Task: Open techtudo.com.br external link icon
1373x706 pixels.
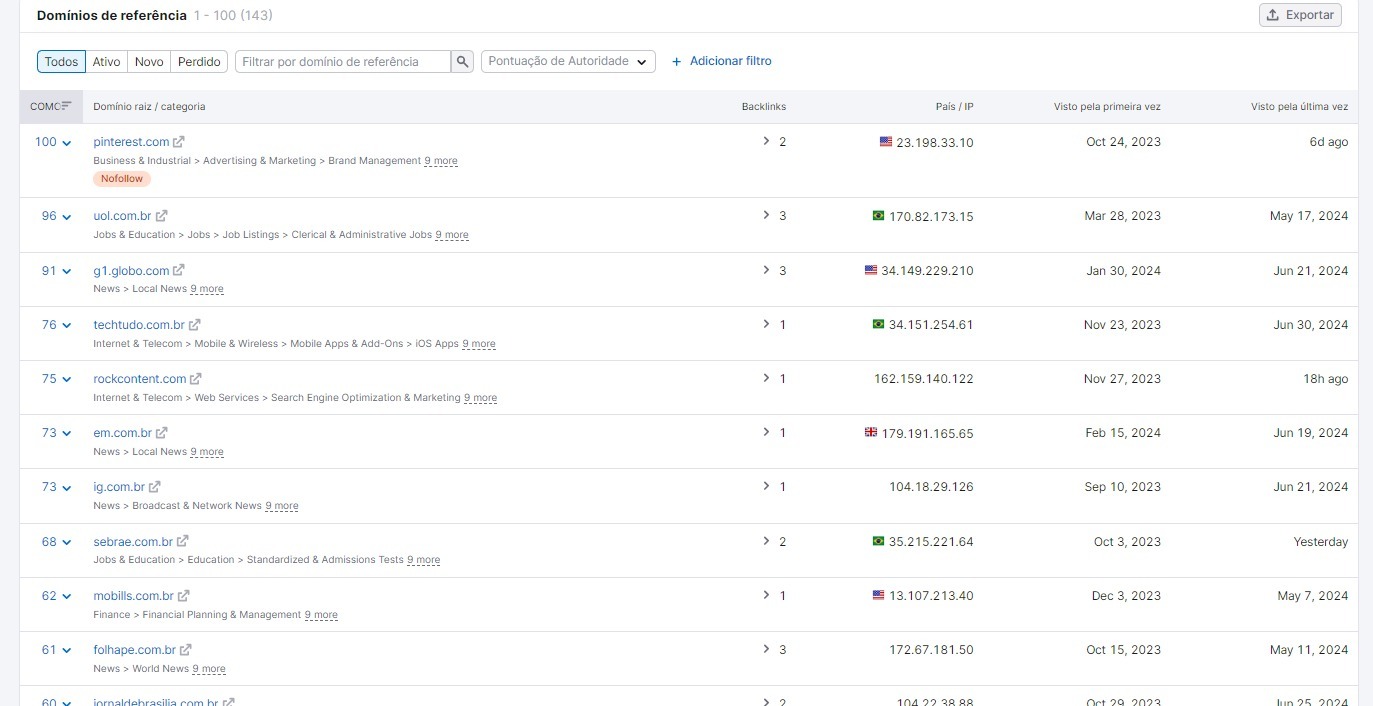Action: click(x=195, y=325)
